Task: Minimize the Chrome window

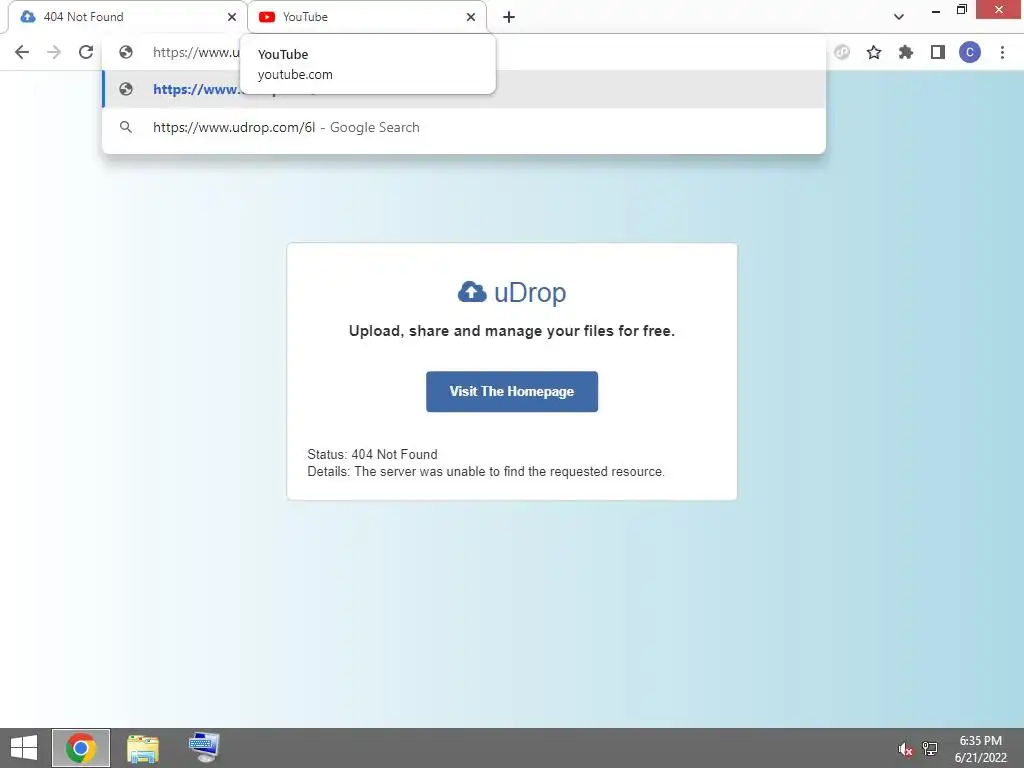Action: point(936,10)
